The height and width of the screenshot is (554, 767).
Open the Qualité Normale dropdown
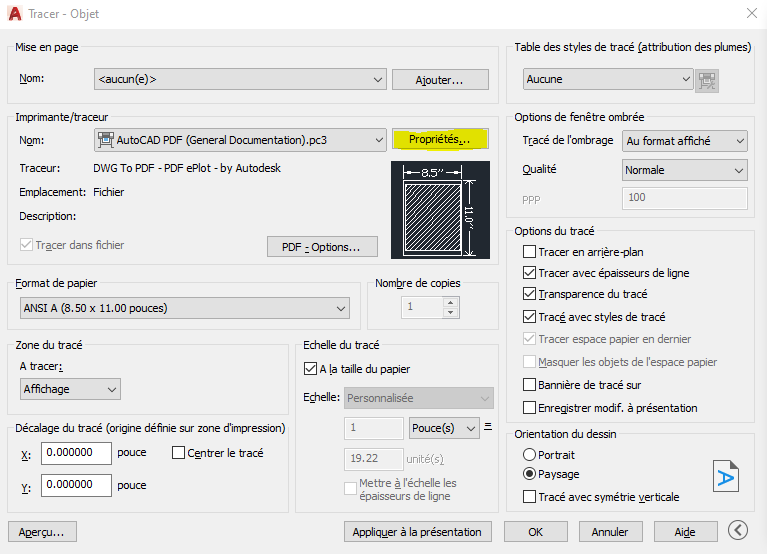coord(685,170)
